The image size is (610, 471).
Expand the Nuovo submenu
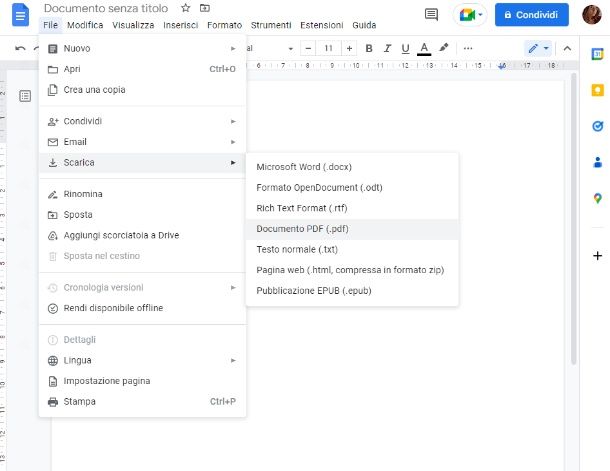(x=142, y=48)
